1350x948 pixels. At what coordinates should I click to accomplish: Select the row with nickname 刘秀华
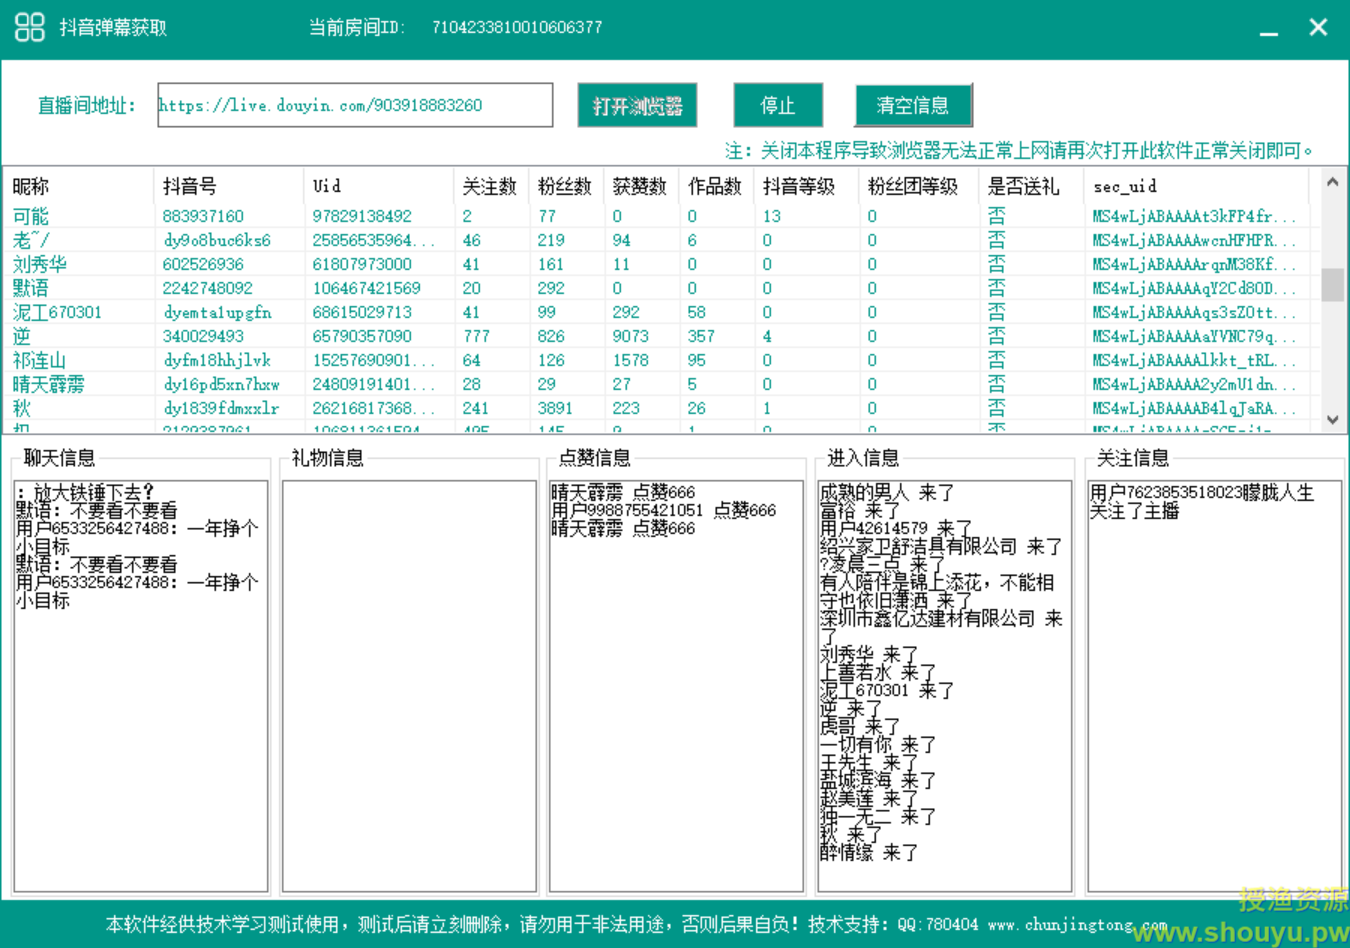click(x=657, y=264)
